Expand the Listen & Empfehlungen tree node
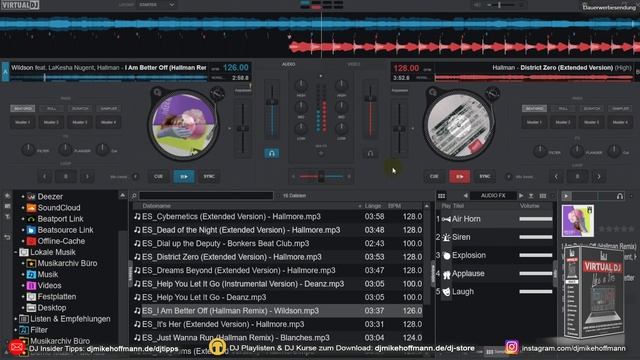The width and height of the screenshot is (640, 360). [x=15, y=319]
